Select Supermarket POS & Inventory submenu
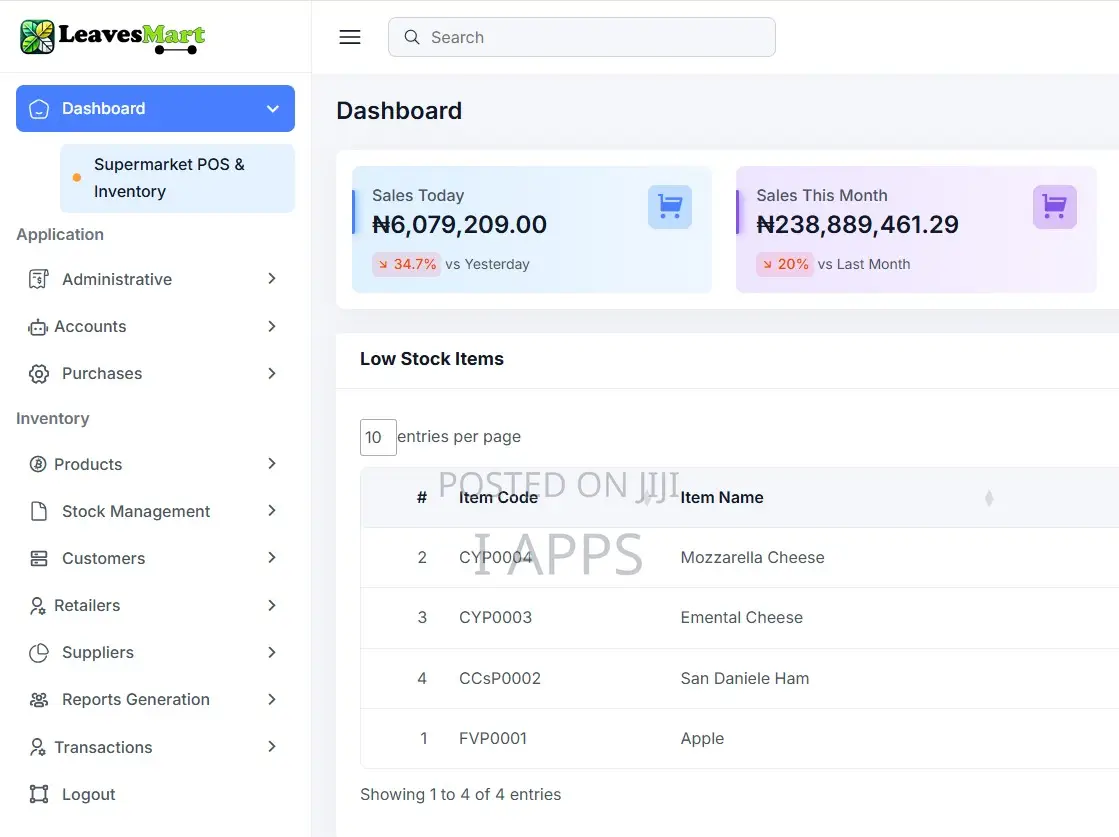This screenshot has height=837, width=1119. (177, 178)
